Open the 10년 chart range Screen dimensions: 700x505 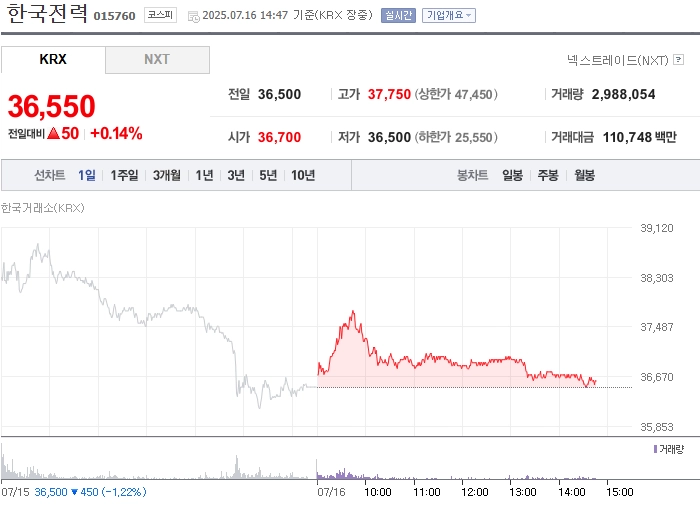pyautogui.click(x=303, y=175)
